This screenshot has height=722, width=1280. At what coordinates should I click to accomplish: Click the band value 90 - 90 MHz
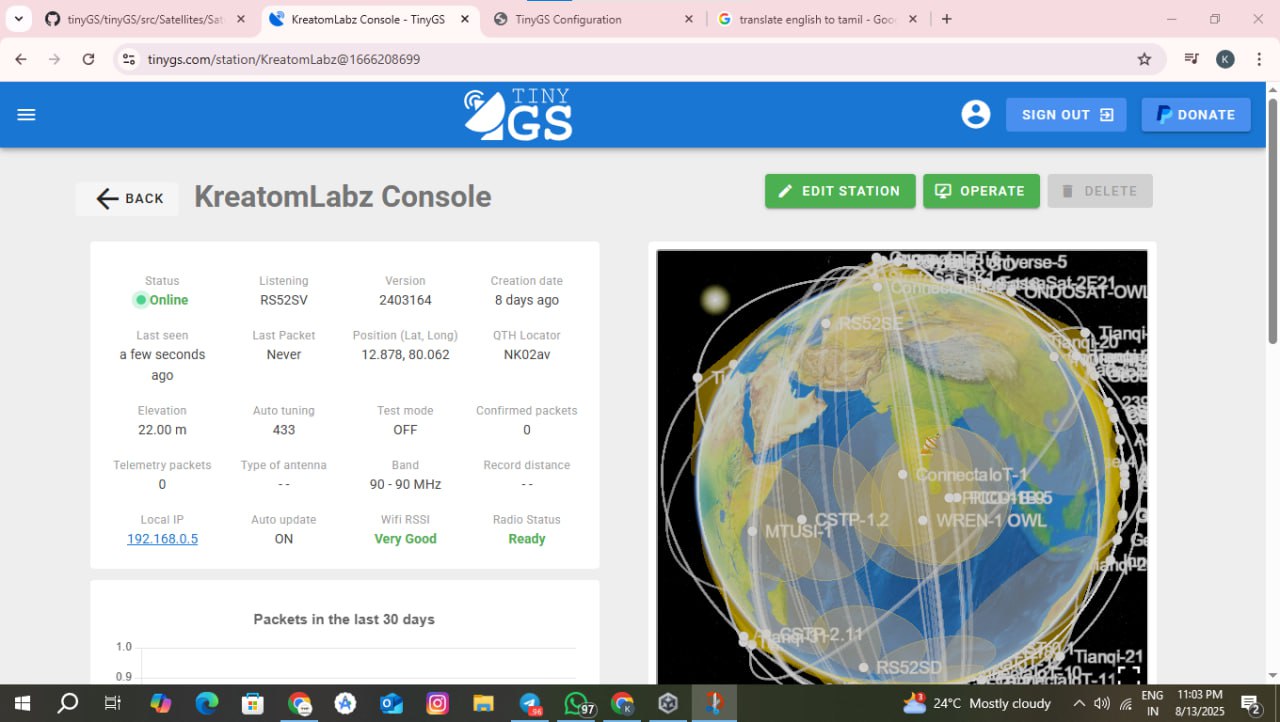coord(405,485)
